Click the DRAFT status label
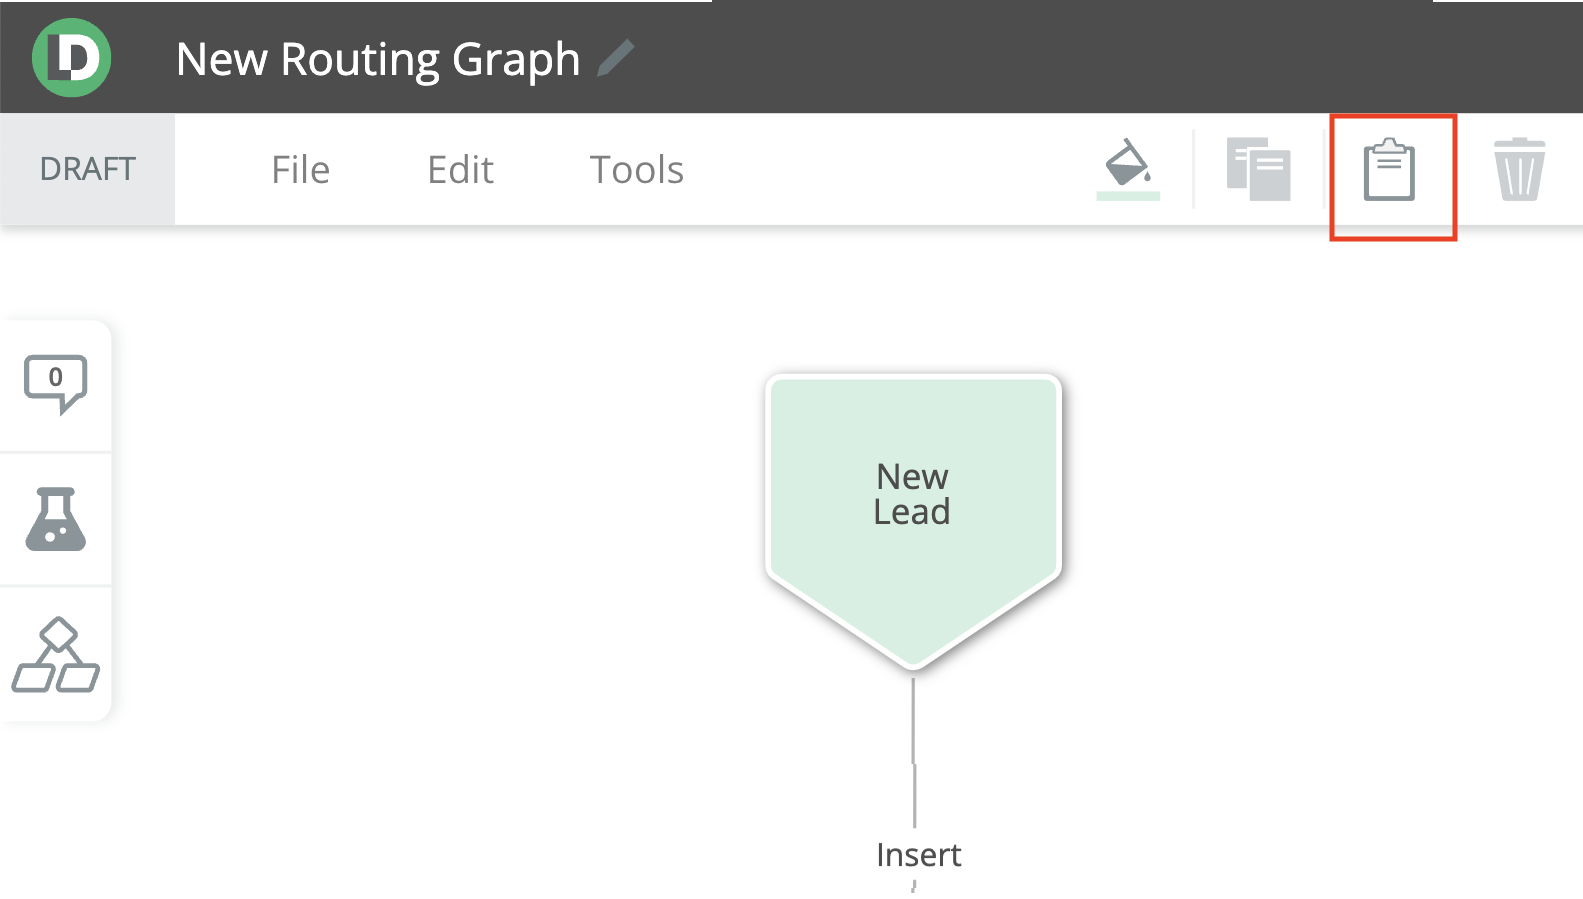 click(x=87, y=169)
